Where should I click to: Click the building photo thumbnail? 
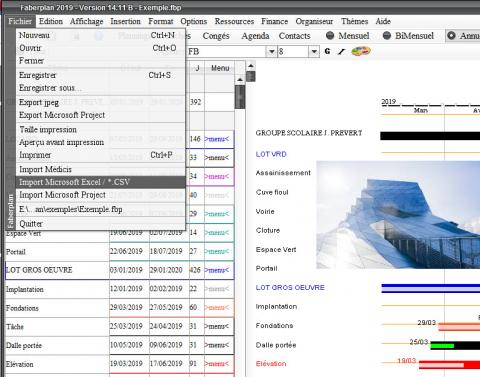398,215
